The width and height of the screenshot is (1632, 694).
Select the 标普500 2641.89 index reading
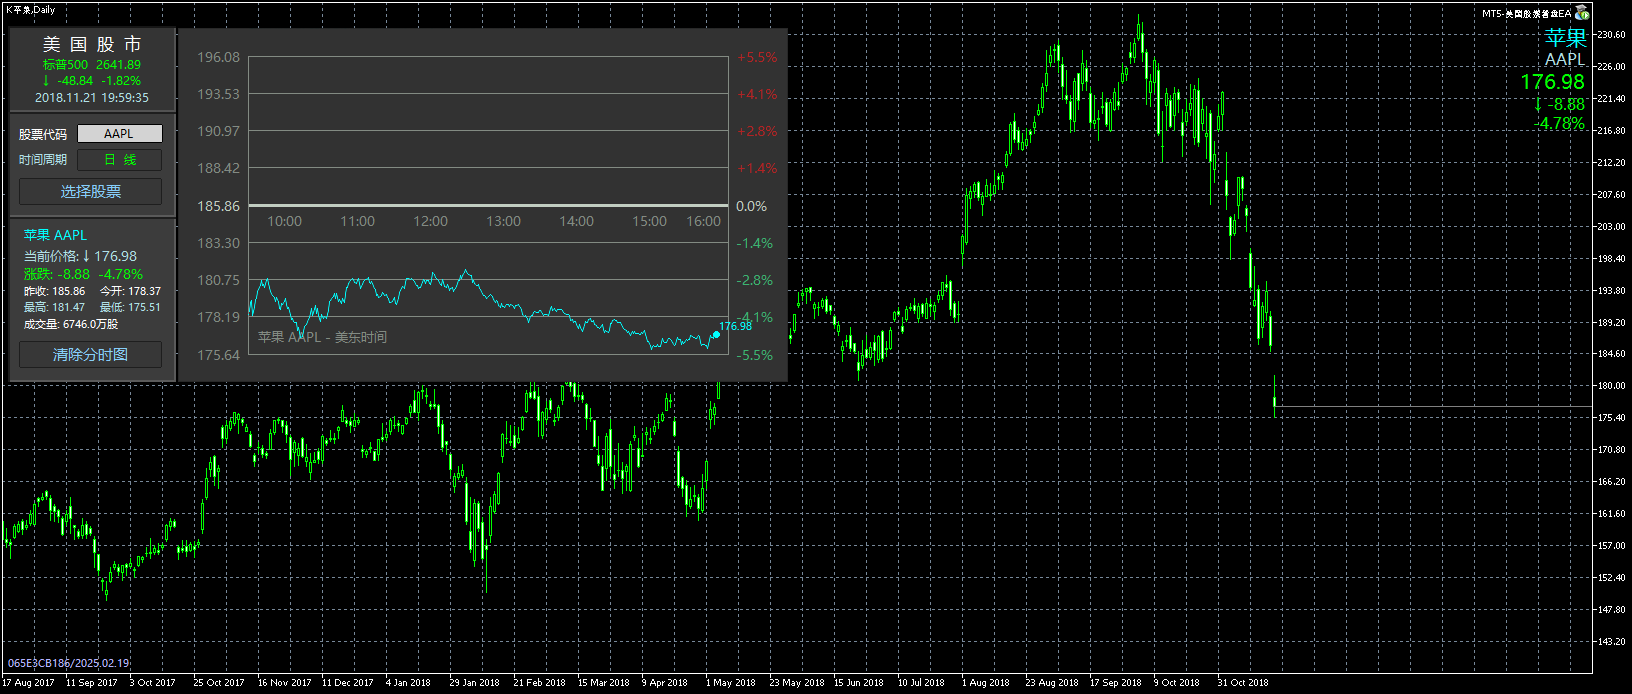click(x=92, y=65)
